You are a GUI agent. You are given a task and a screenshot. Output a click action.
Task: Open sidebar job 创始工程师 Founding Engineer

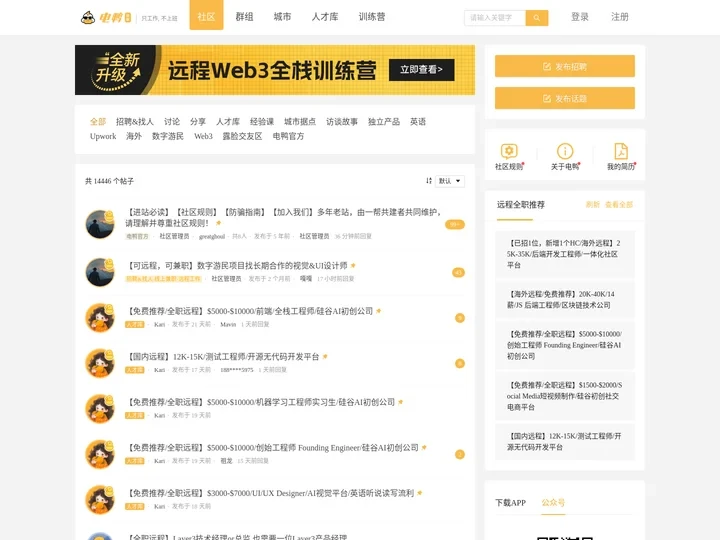click(x=565, y=345)
